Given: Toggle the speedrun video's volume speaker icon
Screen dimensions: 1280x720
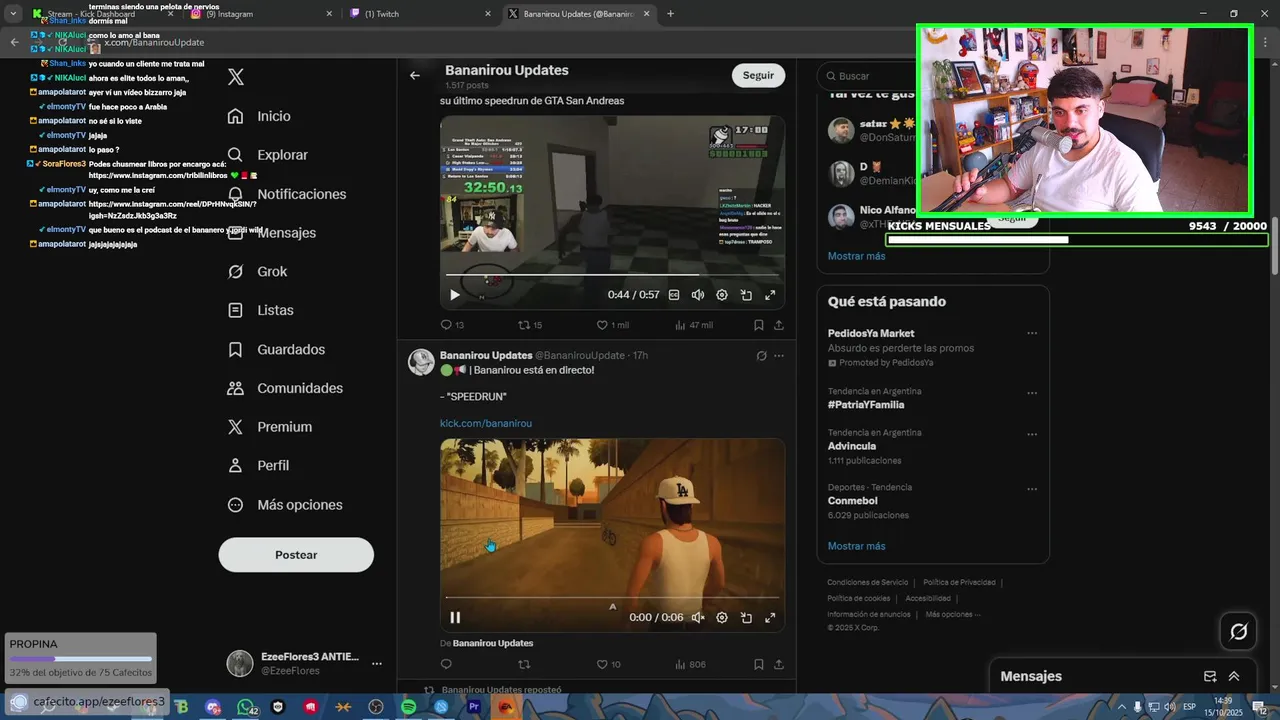Looking at the screenshot, I should tap(698, 295).
